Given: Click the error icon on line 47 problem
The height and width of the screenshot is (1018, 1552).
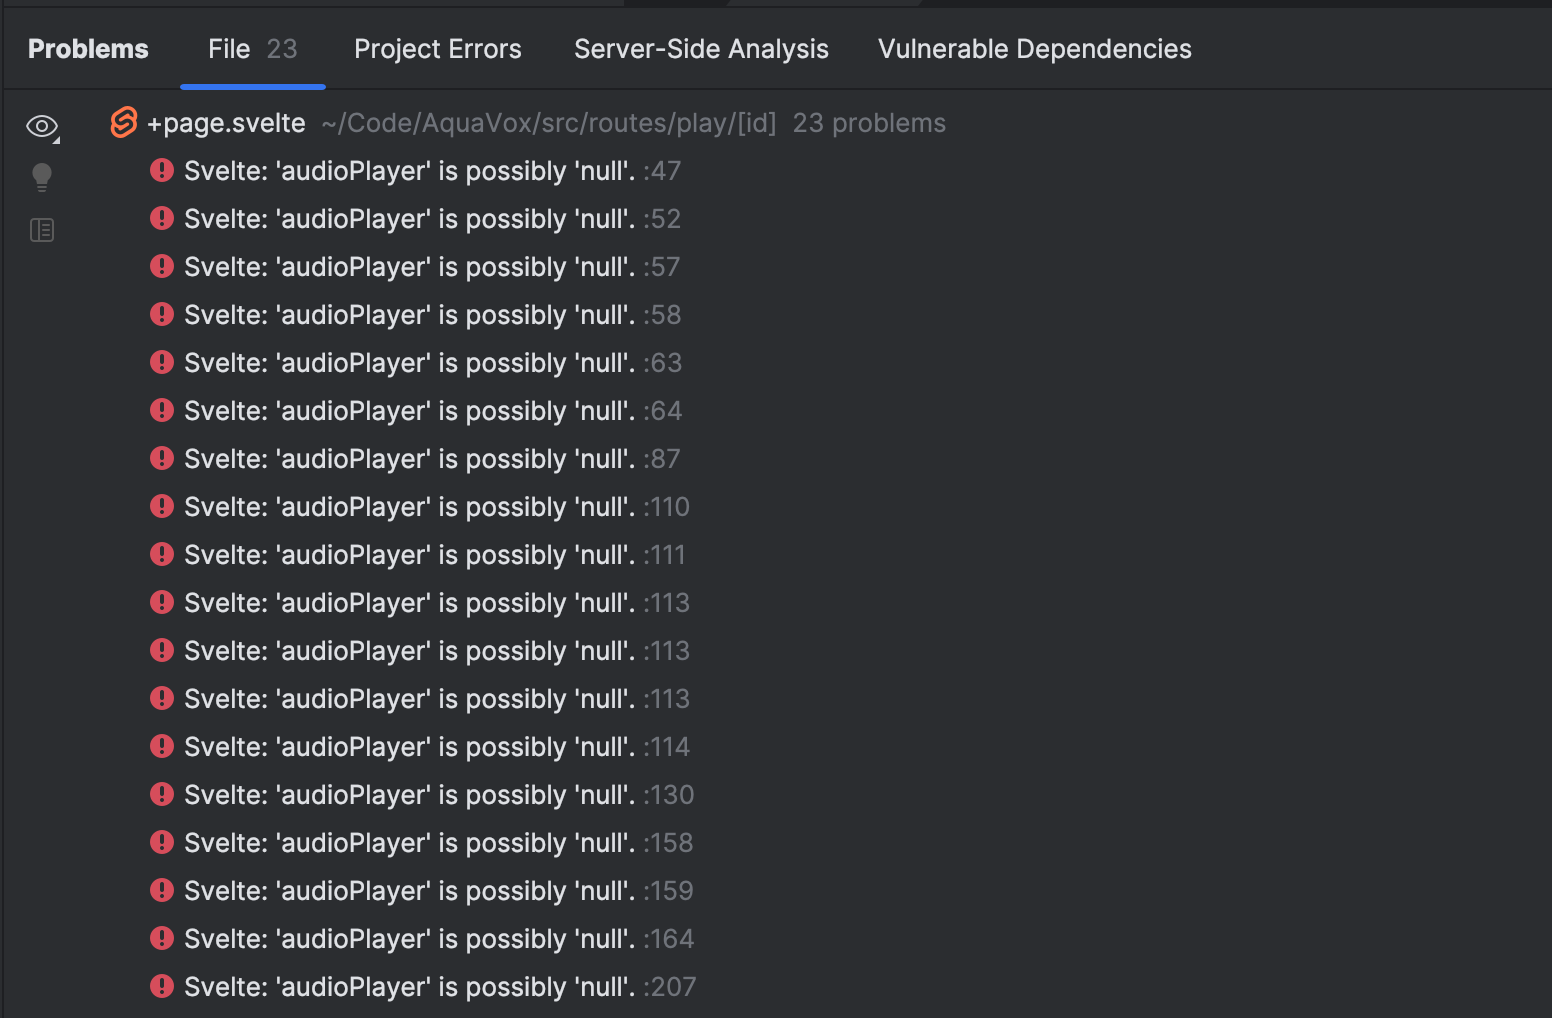Looking at the screenshot, I should (x=161, y=170).
